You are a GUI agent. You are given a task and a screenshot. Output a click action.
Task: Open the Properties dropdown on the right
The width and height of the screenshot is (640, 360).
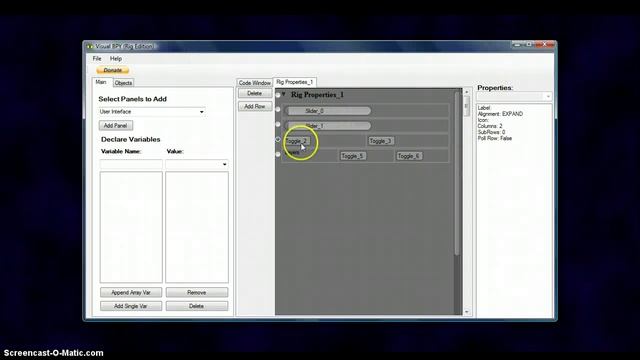click(548, 97)
